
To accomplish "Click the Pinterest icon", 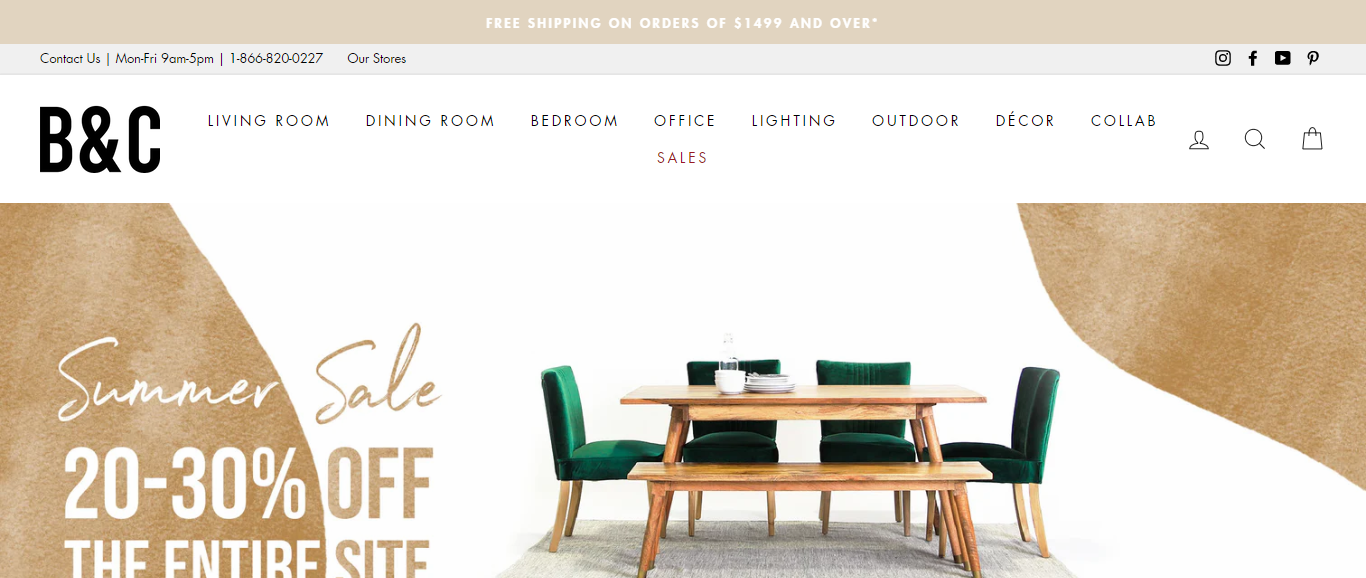I will click(x=1313, y=58).
